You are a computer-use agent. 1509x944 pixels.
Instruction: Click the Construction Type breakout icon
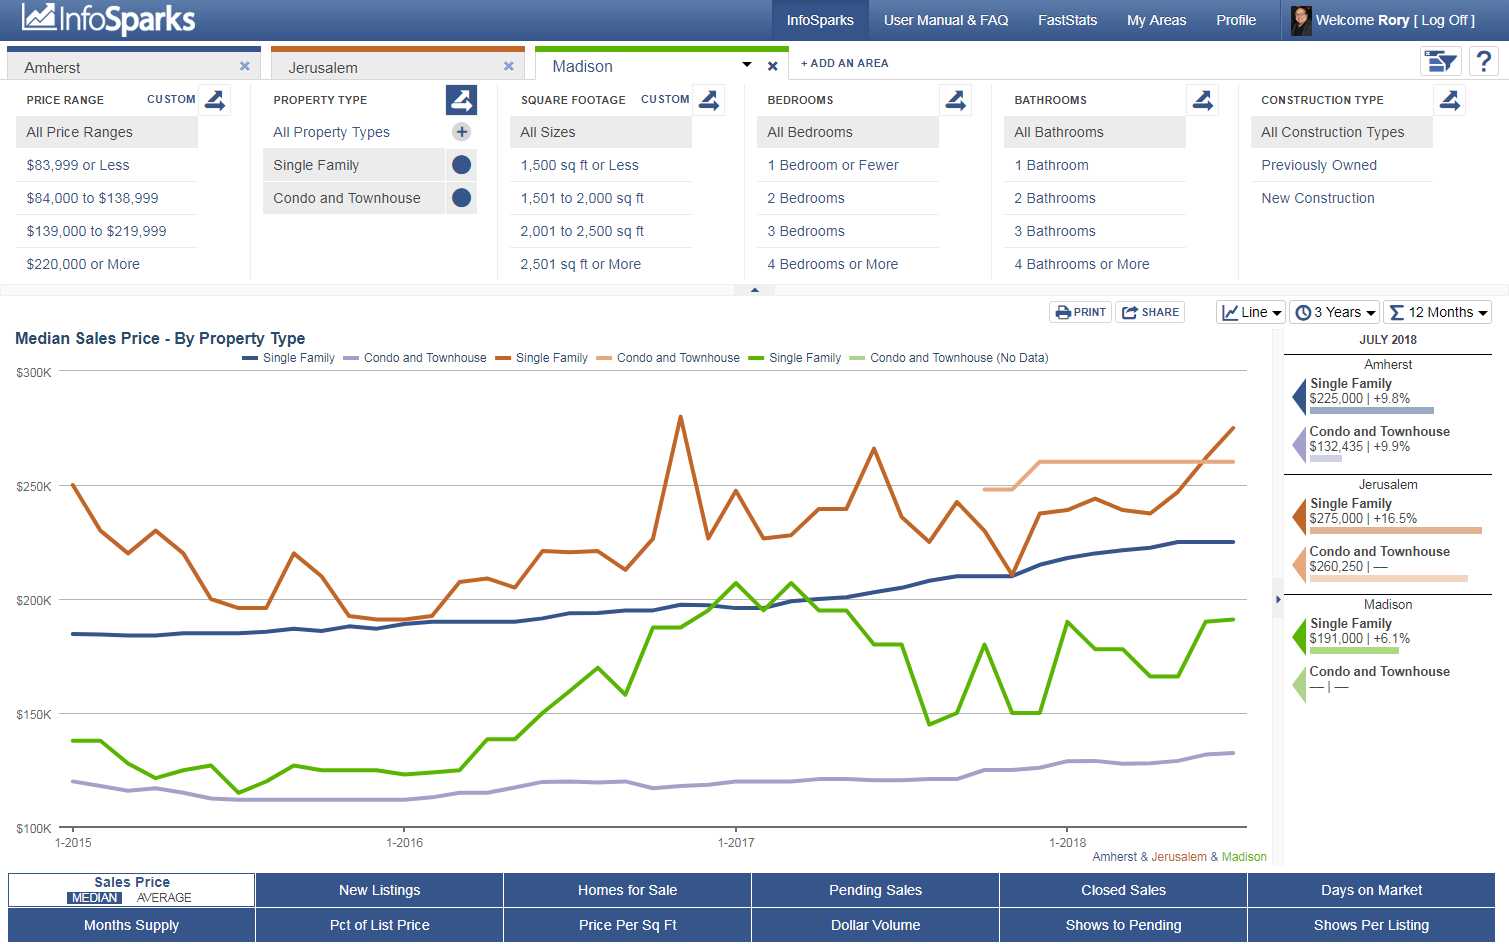pos(1449,100)
